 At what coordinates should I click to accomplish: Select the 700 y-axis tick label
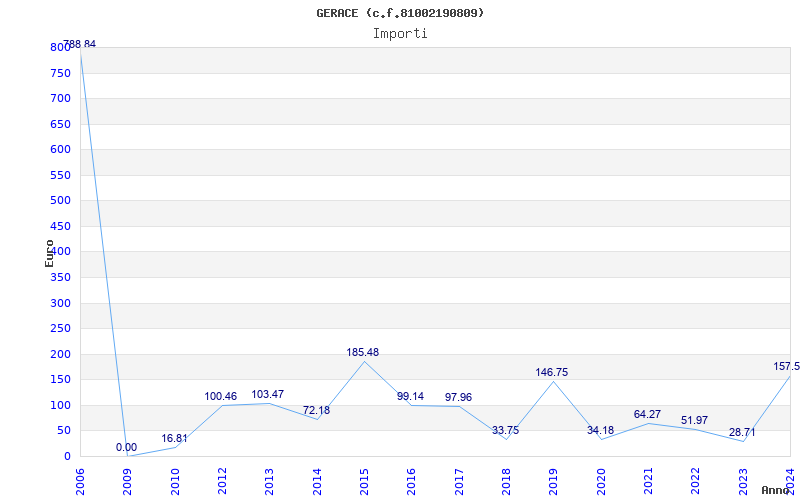[60, 98]
